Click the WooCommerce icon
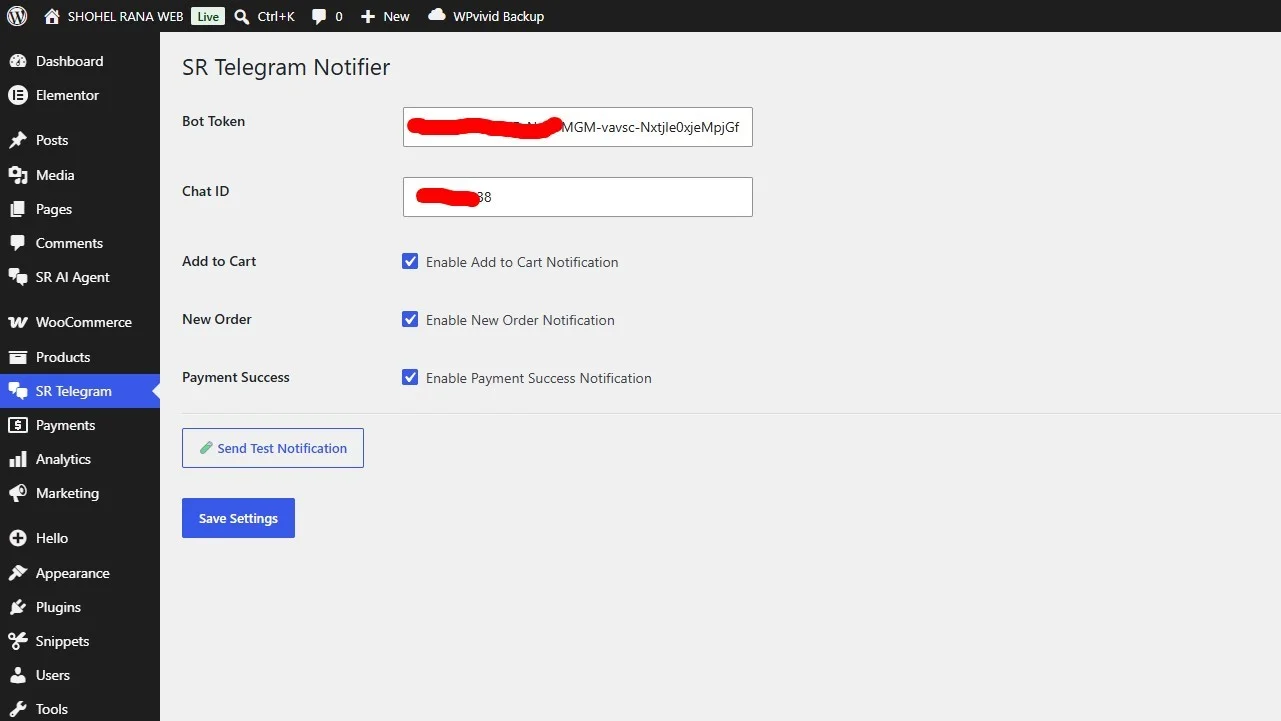This screenshot has height=721, width=1281. click(x=17, y=322)
